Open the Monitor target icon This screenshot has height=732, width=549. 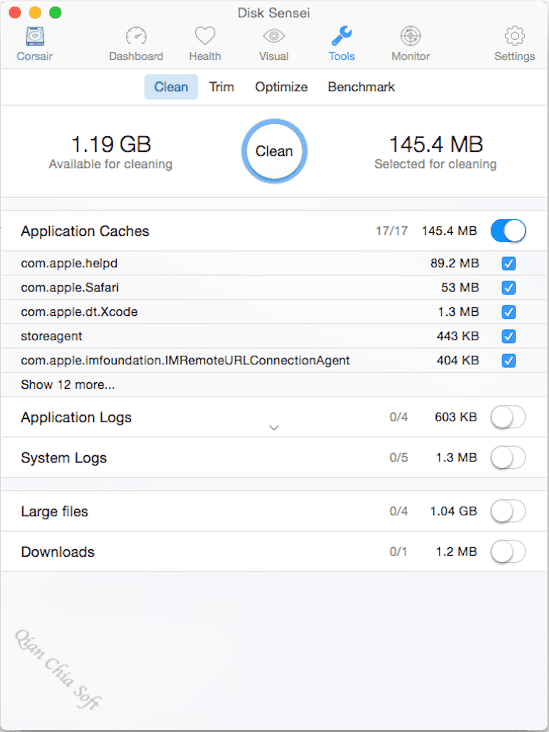coord(410,36)
